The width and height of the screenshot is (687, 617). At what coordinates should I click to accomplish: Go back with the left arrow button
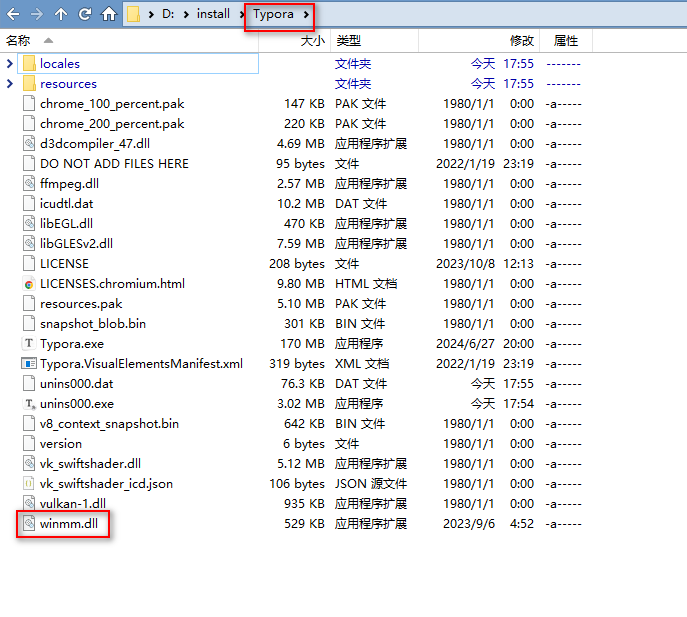[x=13, y=14]
